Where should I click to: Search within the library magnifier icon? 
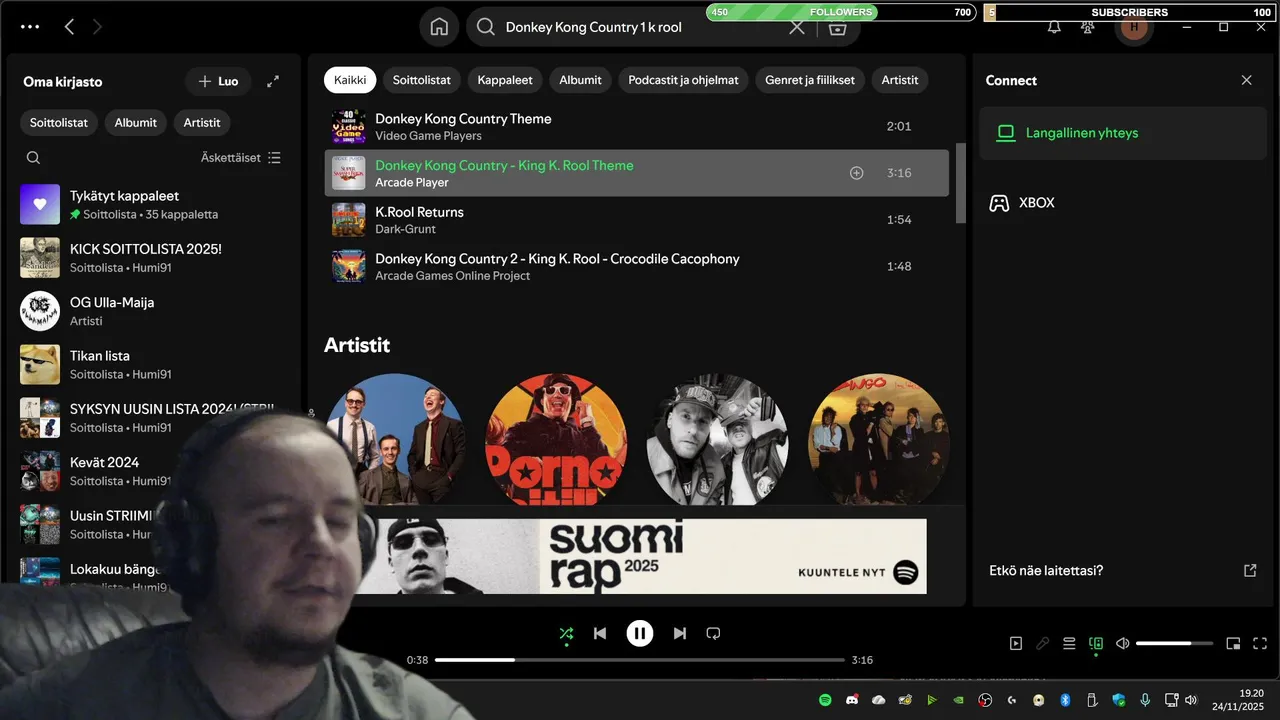coord(33,158)
